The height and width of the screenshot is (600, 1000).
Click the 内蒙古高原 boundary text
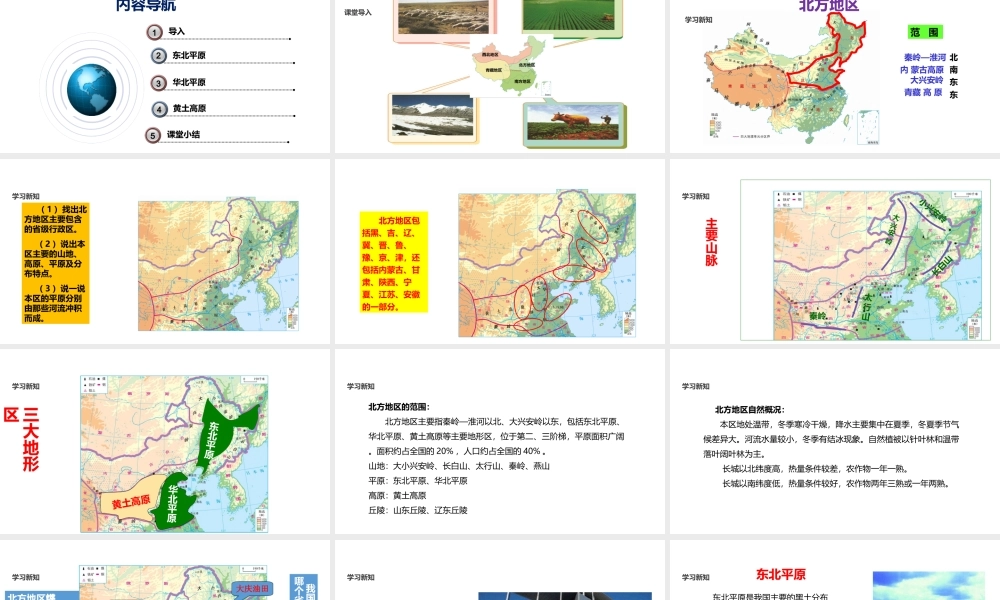[922, 70]
